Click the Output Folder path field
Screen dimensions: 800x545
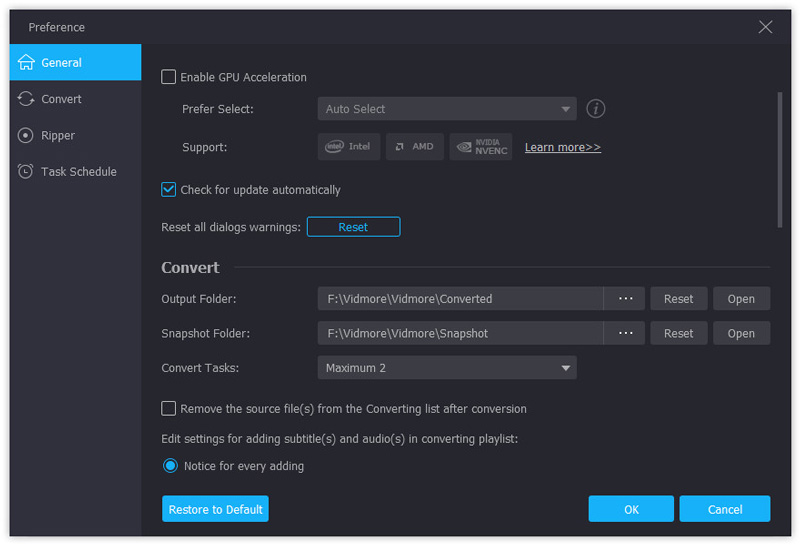460,299
